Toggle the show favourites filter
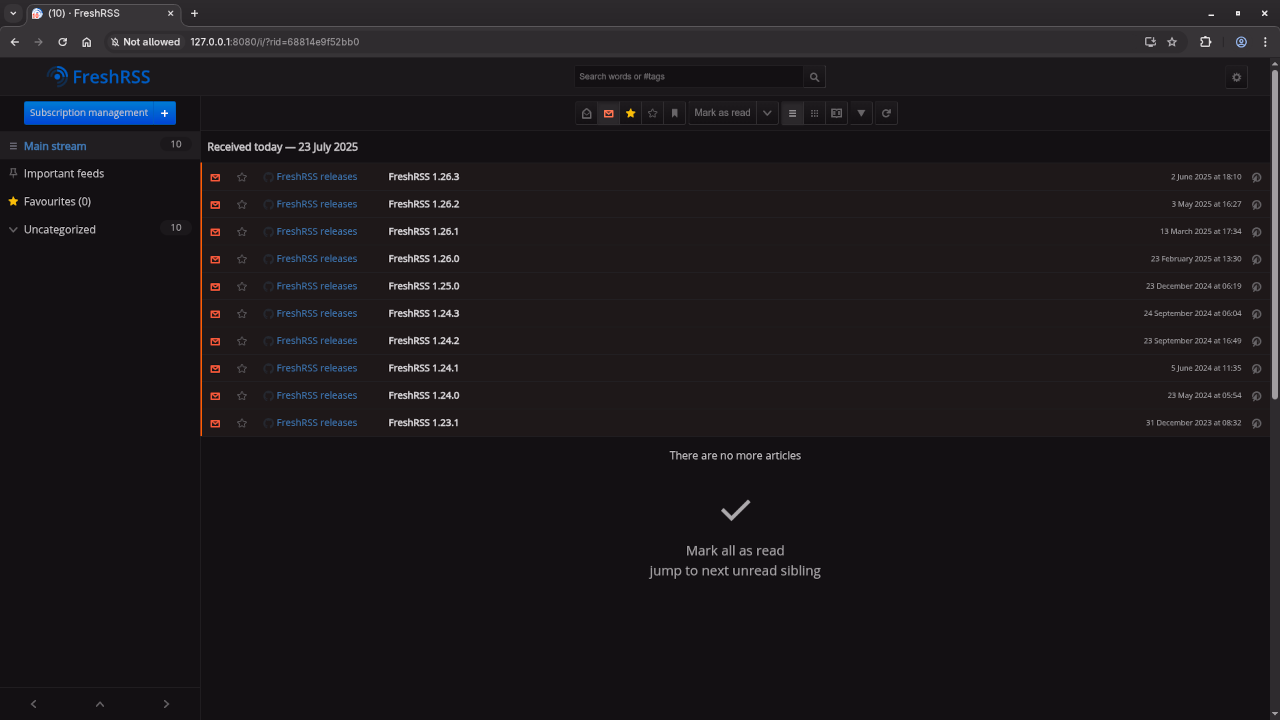The image size is (1280, 720). point(631,113)
